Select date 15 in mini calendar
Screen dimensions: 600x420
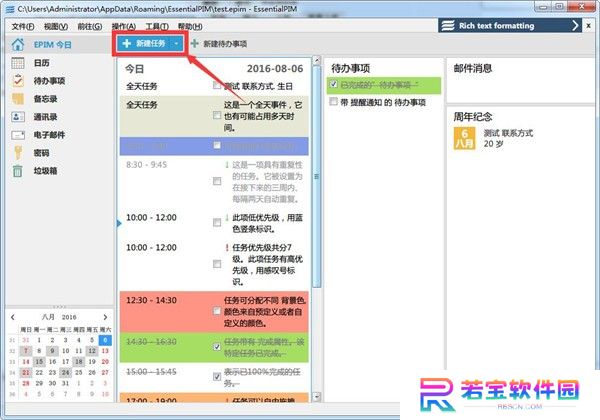pos(39,361)
